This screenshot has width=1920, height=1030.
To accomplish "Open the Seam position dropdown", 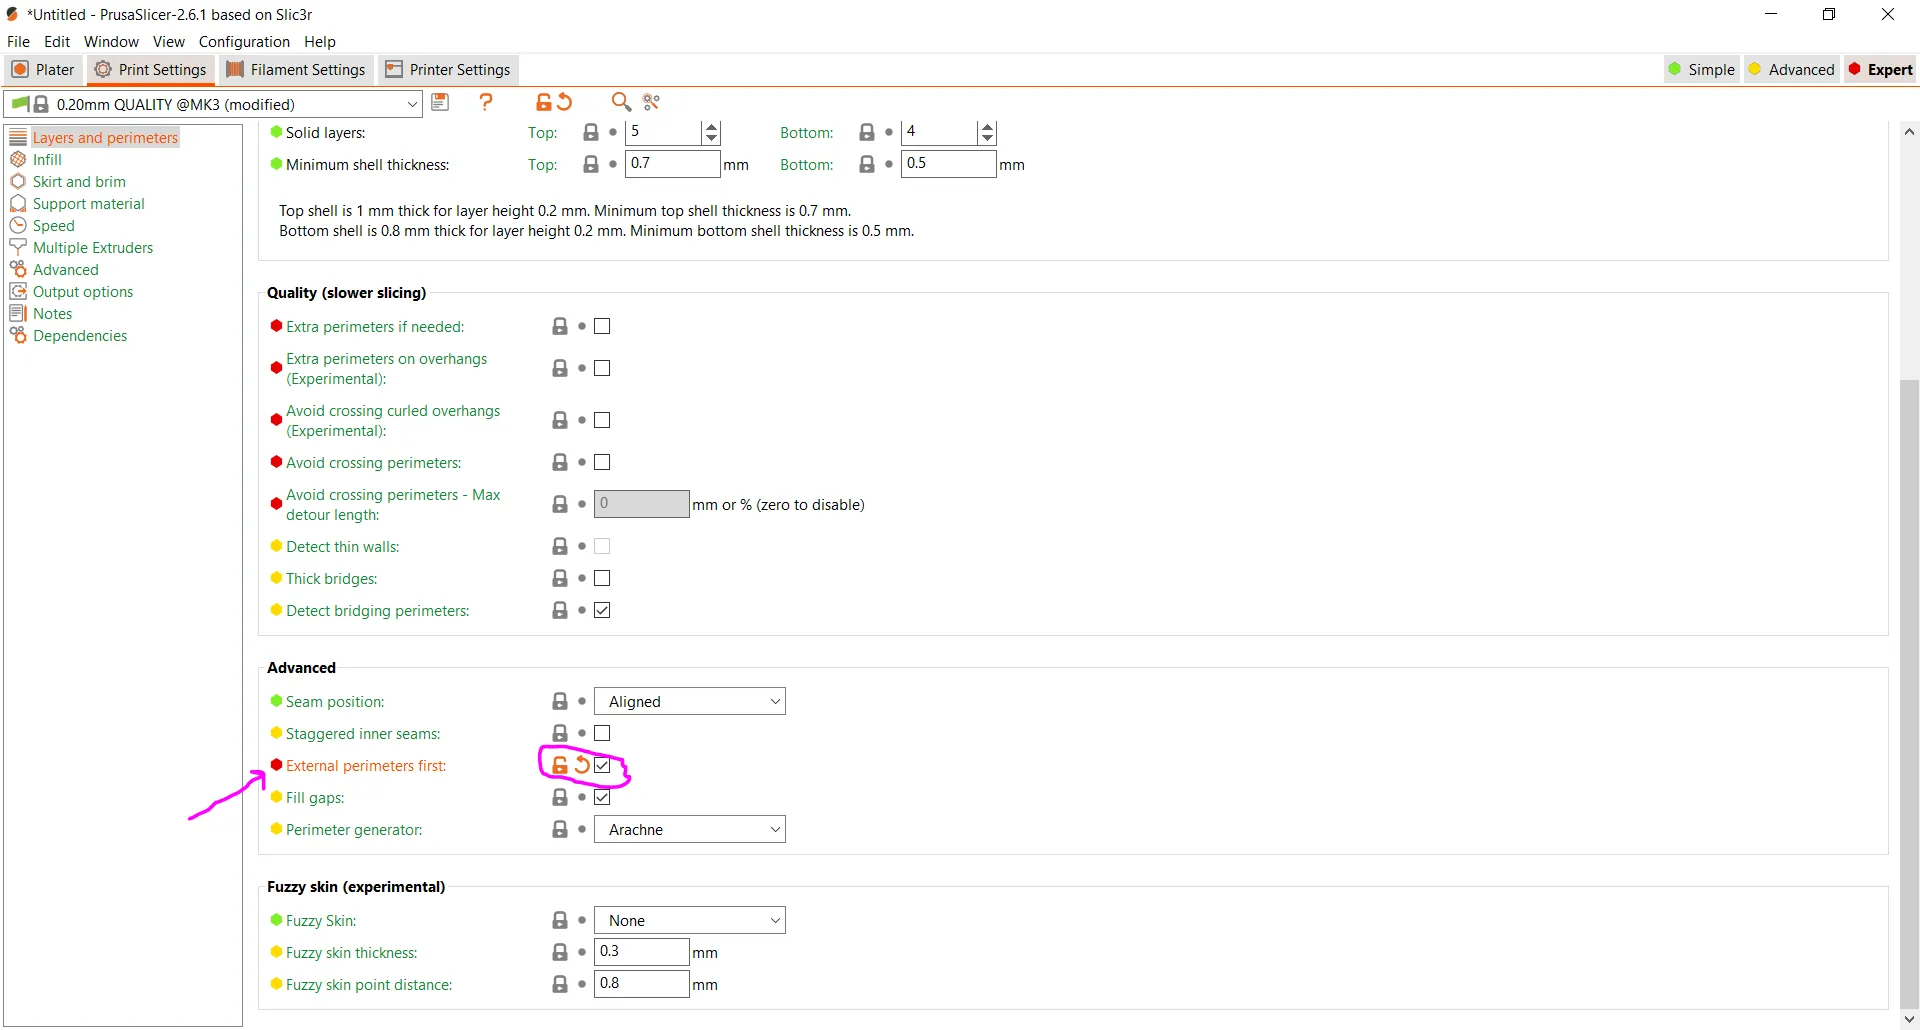I will 690,702.
